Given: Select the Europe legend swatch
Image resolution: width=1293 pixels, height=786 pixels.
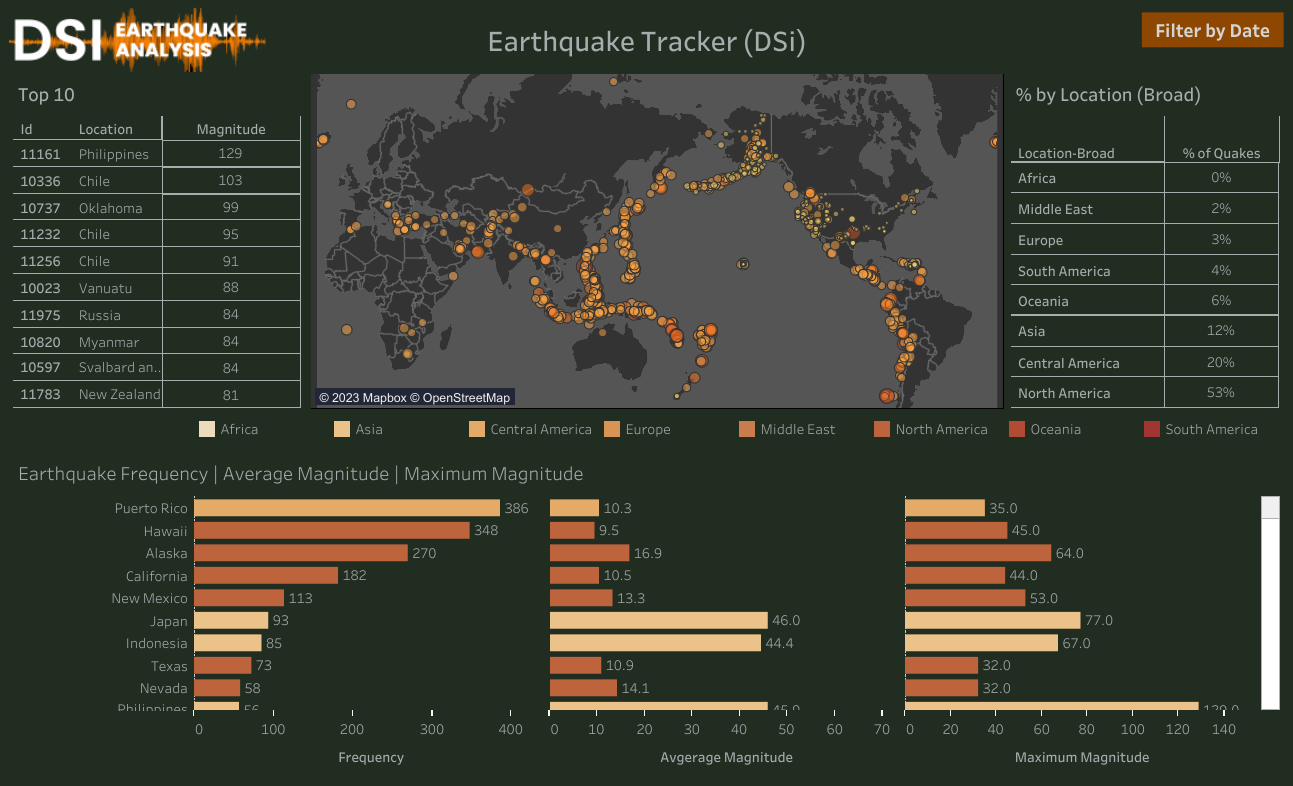Looking at the screenshot, I should point(613,429).
